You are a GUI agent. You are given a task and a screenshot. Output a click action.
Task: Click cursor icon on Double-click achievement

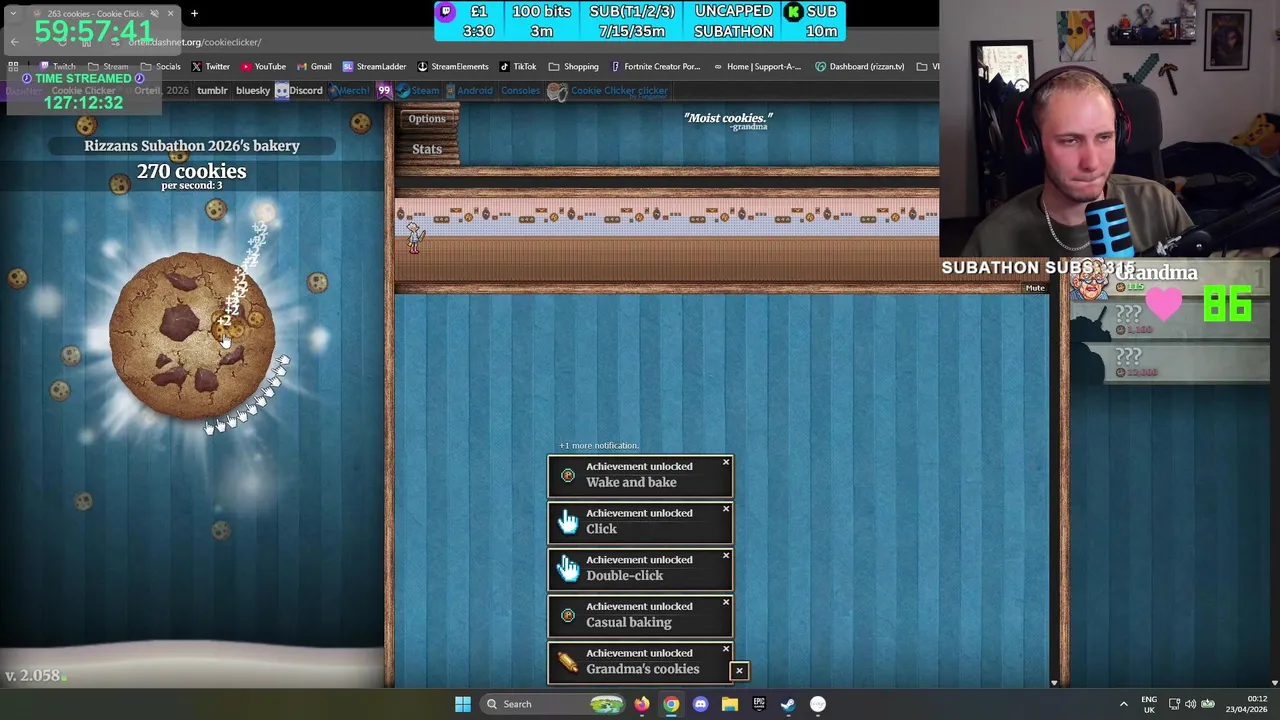[568, 568]
